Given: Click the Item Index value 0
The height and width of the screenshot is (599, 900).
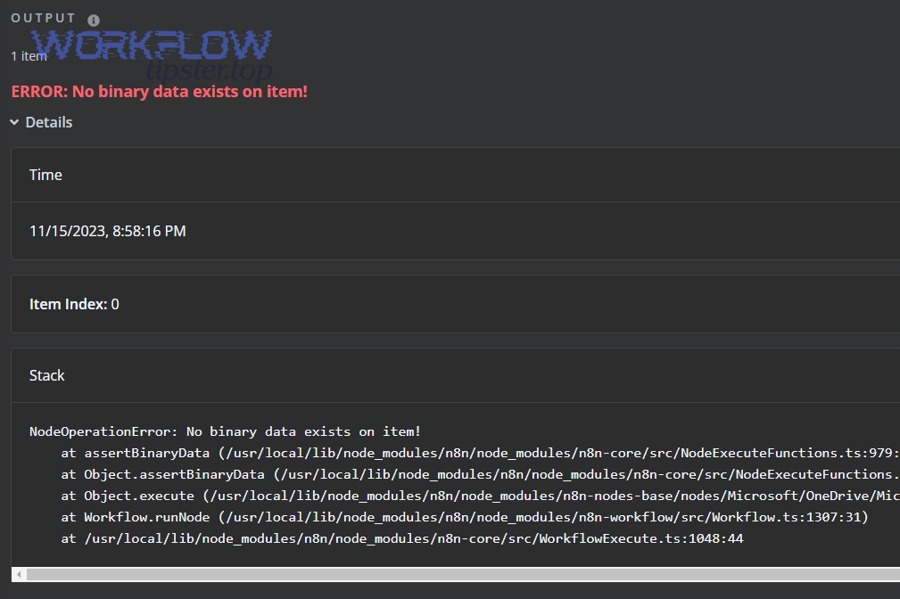Looking at the screenshot, I should pyautogui.click(x=115, y=304).
